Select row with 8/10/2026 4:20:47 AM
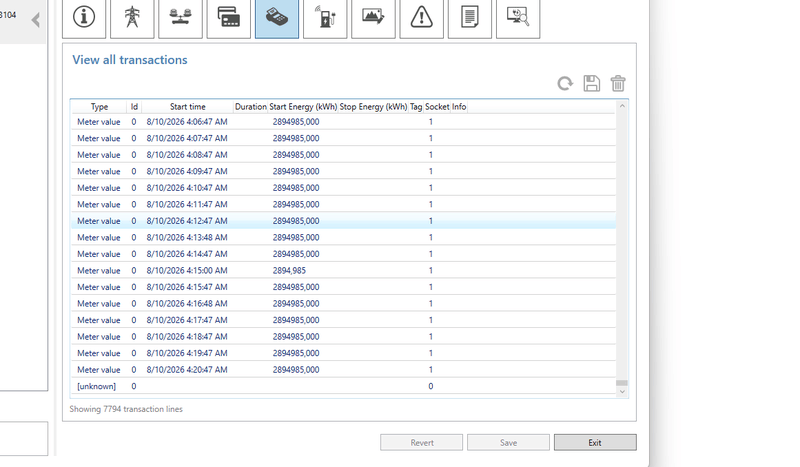 coord(343,370)
